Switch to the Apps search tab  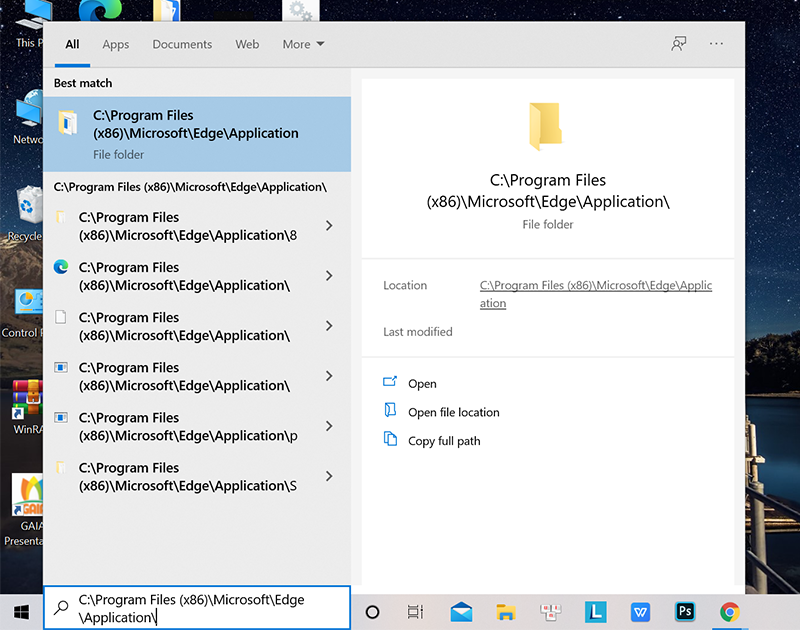coord(116,44)
